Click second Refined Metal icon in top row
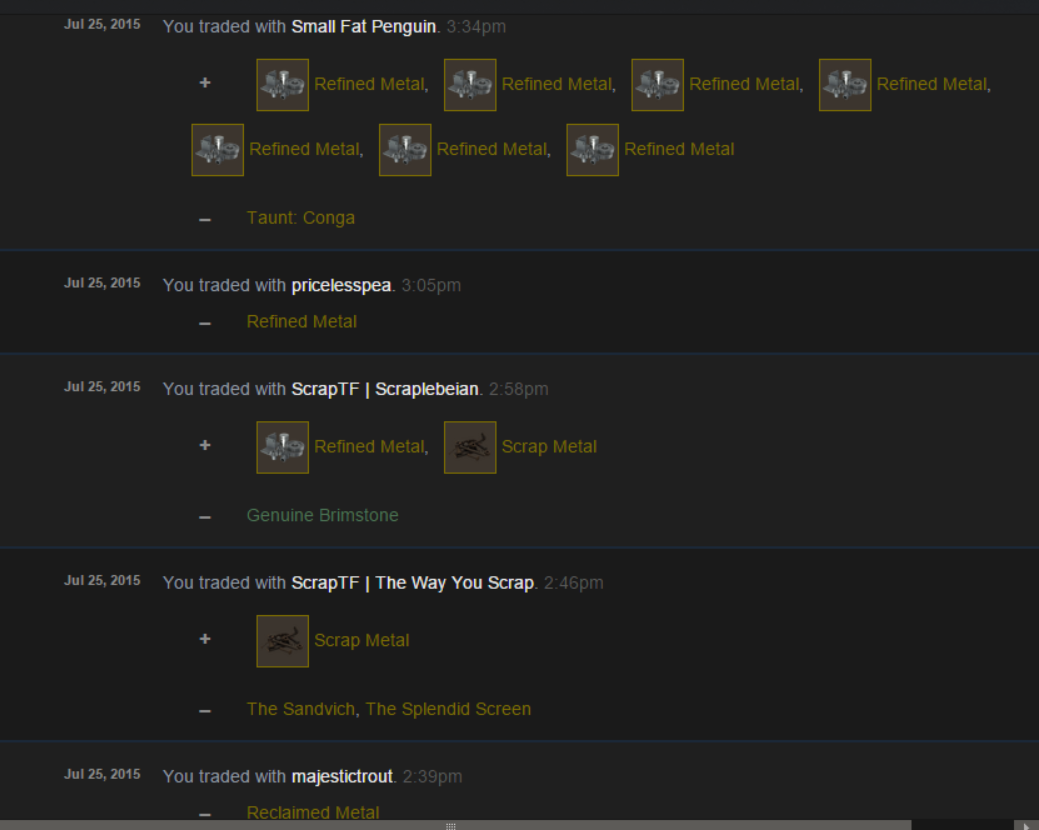 pos(470,85)
